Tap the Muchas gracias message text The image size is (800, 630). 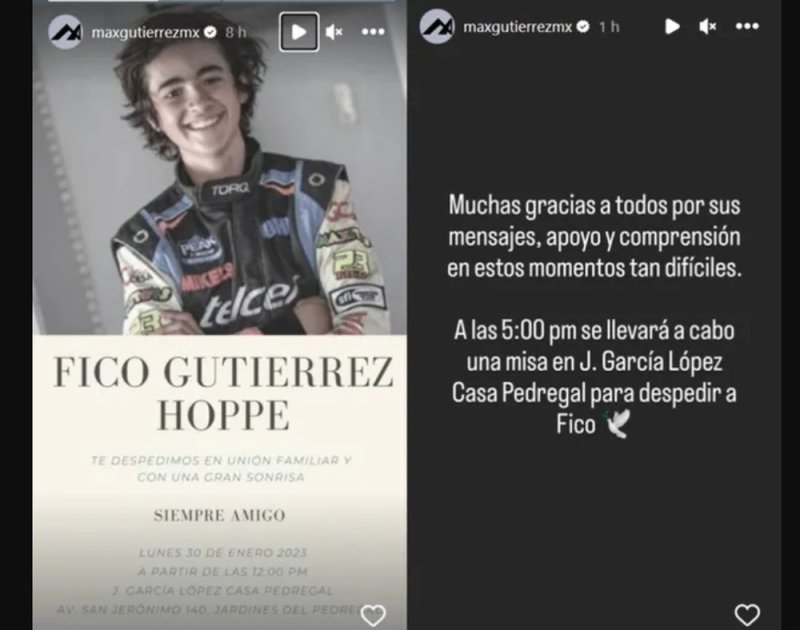pos(594,237)
